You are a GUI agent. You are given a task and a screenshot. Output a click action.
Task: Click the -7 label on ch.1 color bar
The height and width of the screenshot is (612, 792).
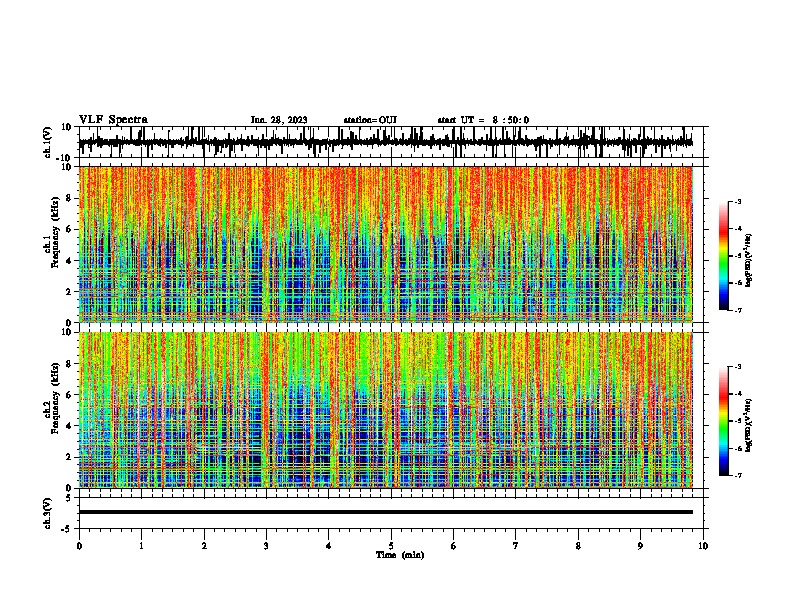click(x=738, y=310)
